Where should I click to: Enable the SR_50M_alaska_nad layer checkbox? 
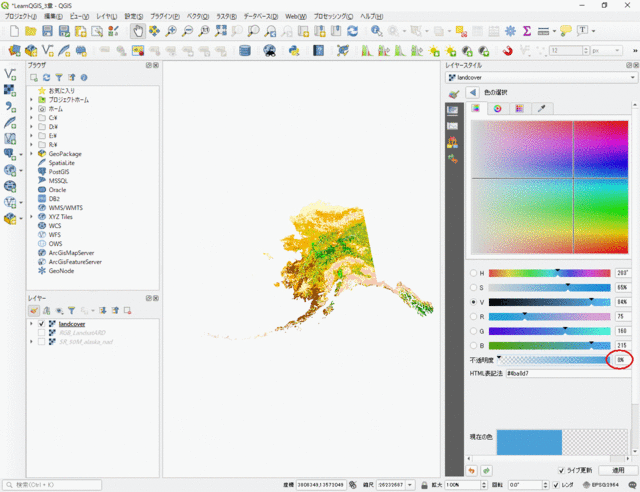click(41, 342)
